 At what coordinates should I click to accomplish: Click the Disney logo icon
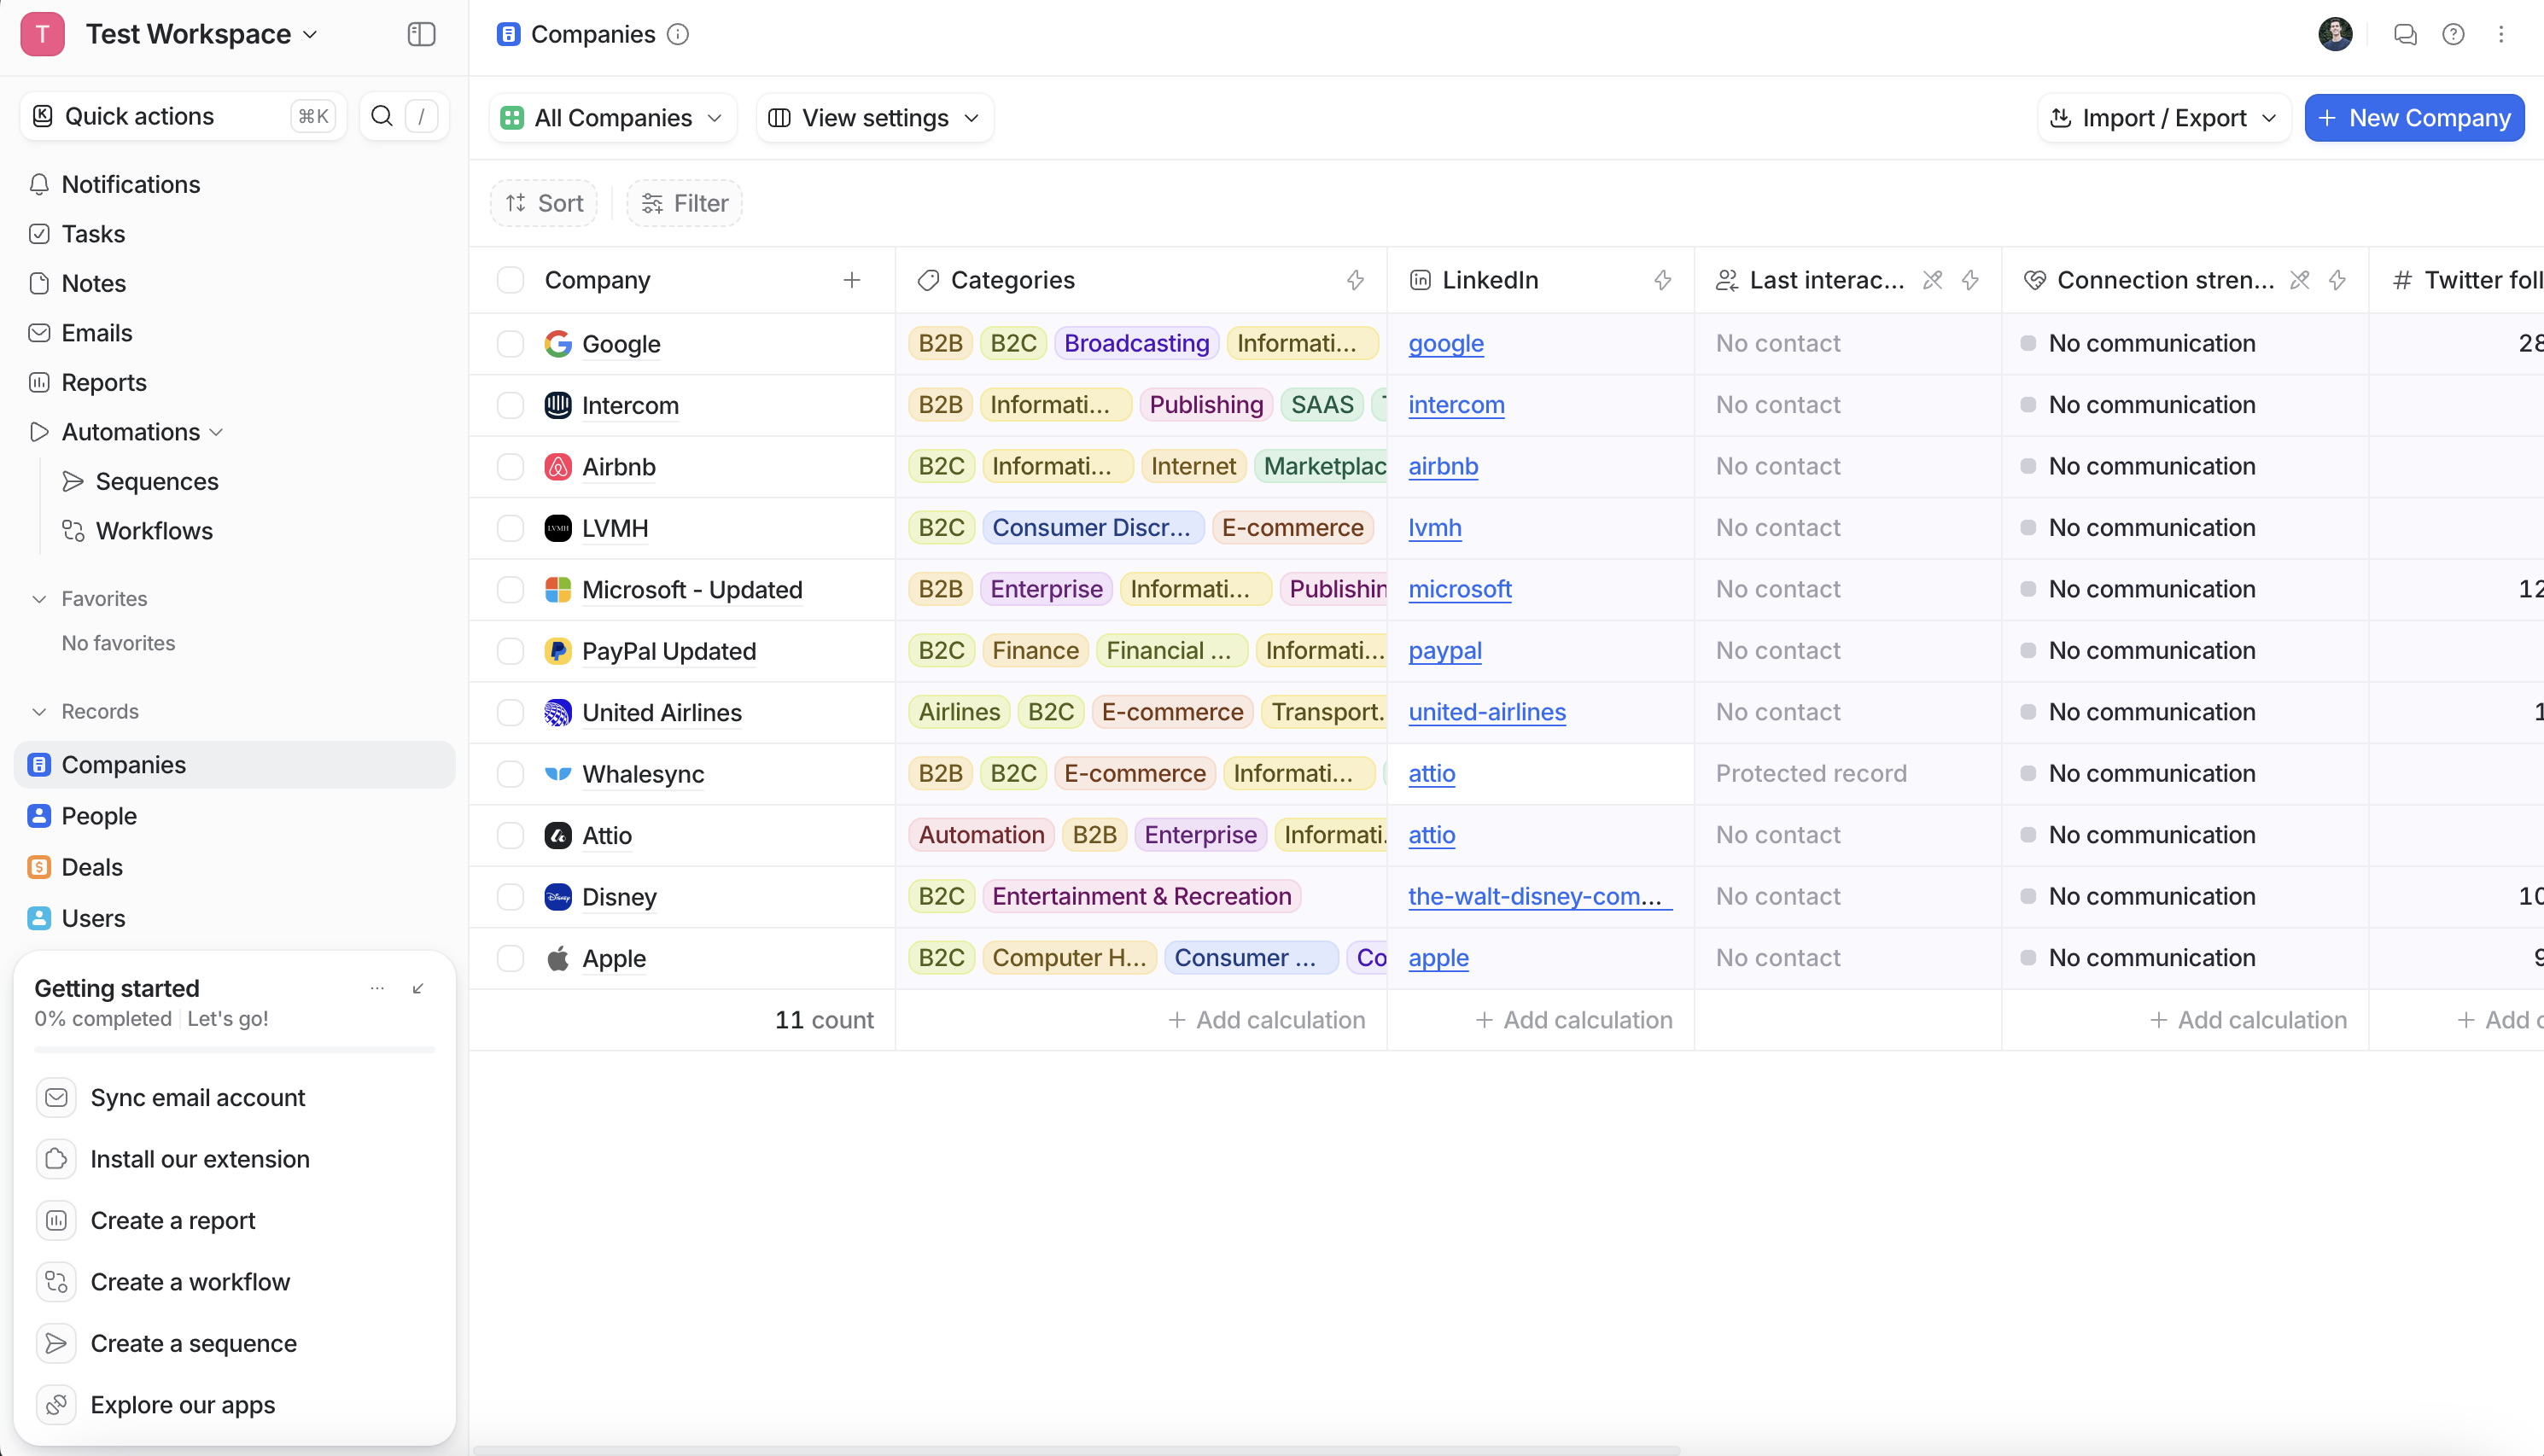pos(558,897)
